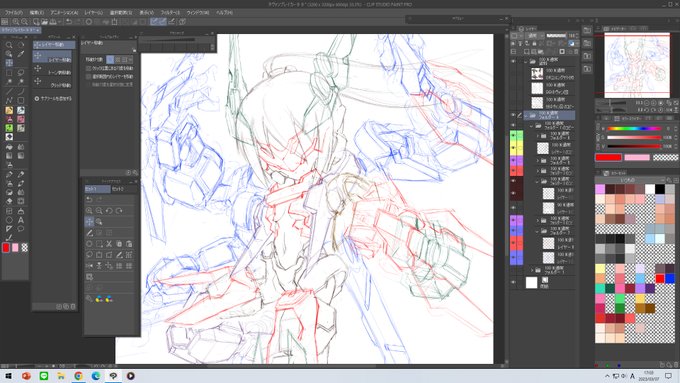Image resolution: width=680 pixels, height=383 pixels.
Task: Select the Rectangle marquee selection tool
Action: 9,72
